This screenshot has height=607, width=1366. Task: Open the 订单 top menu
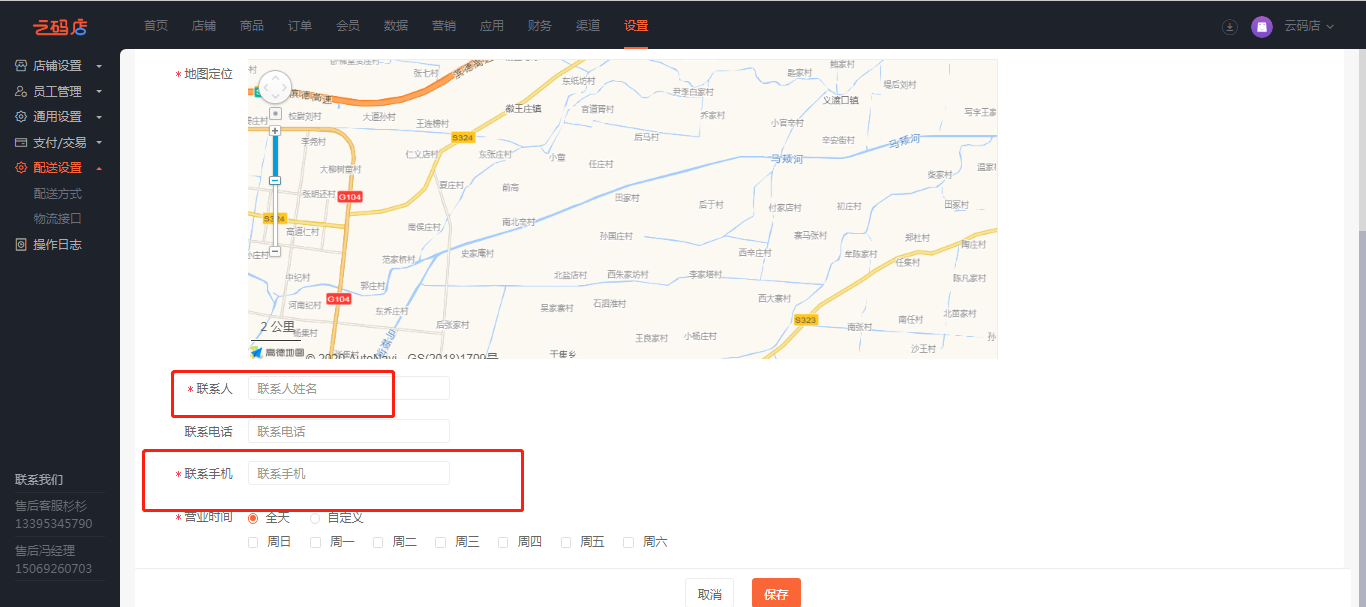300,26
